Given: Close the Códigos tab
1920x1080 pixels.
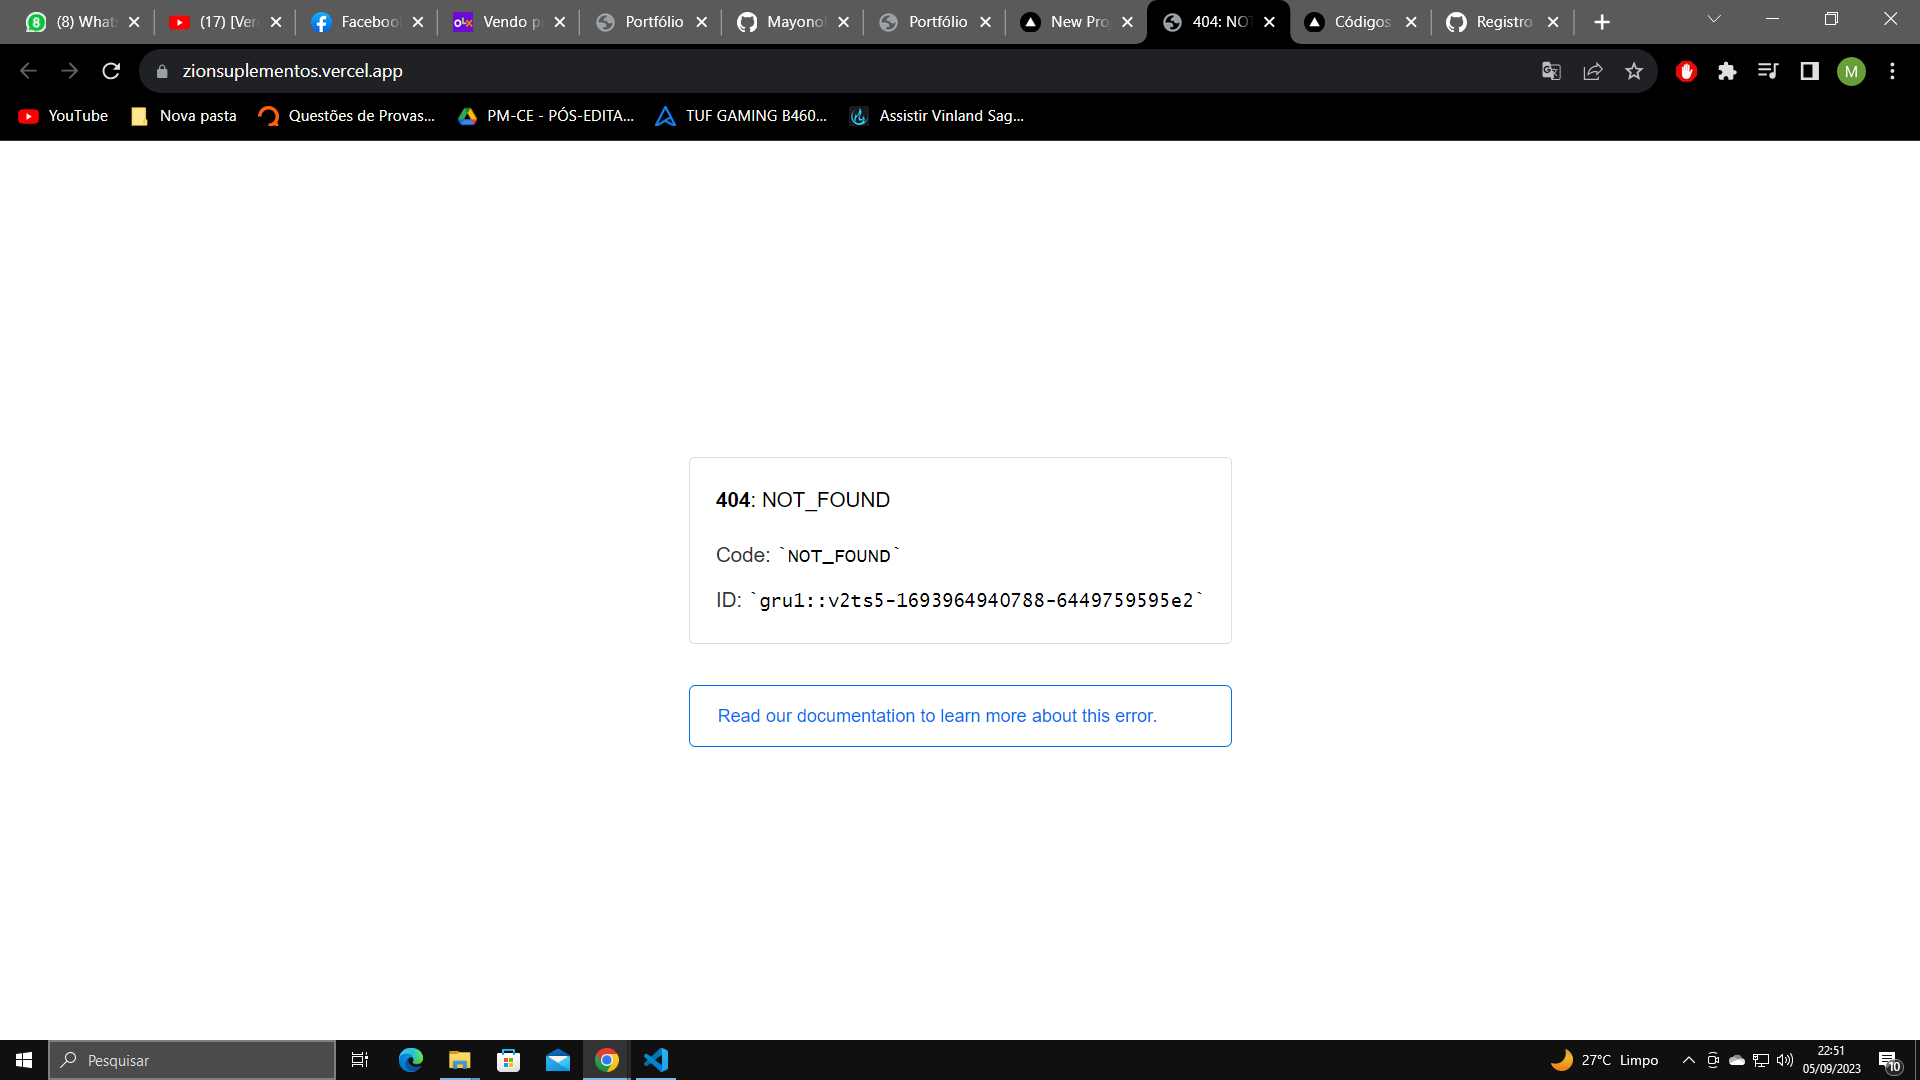Looking at the screenshot, I should 1411,22.
